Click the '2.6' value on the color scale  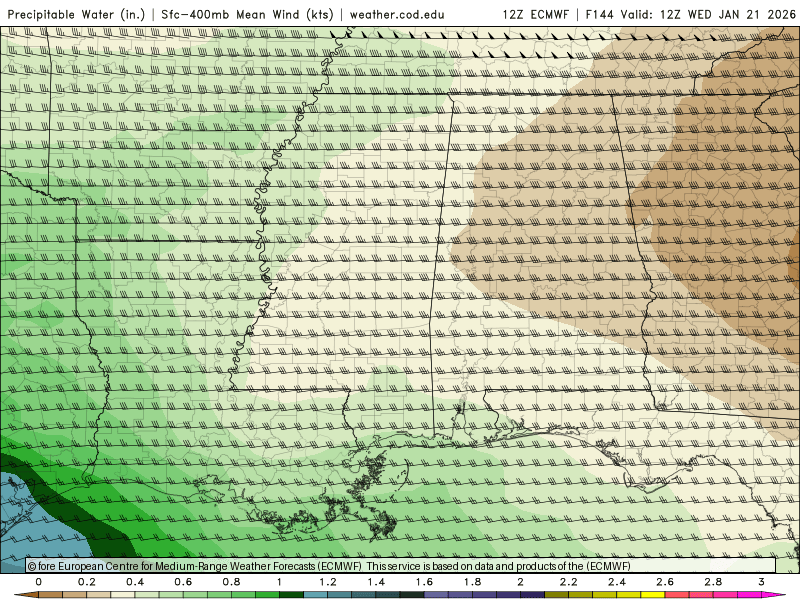(x=665, y=582)
